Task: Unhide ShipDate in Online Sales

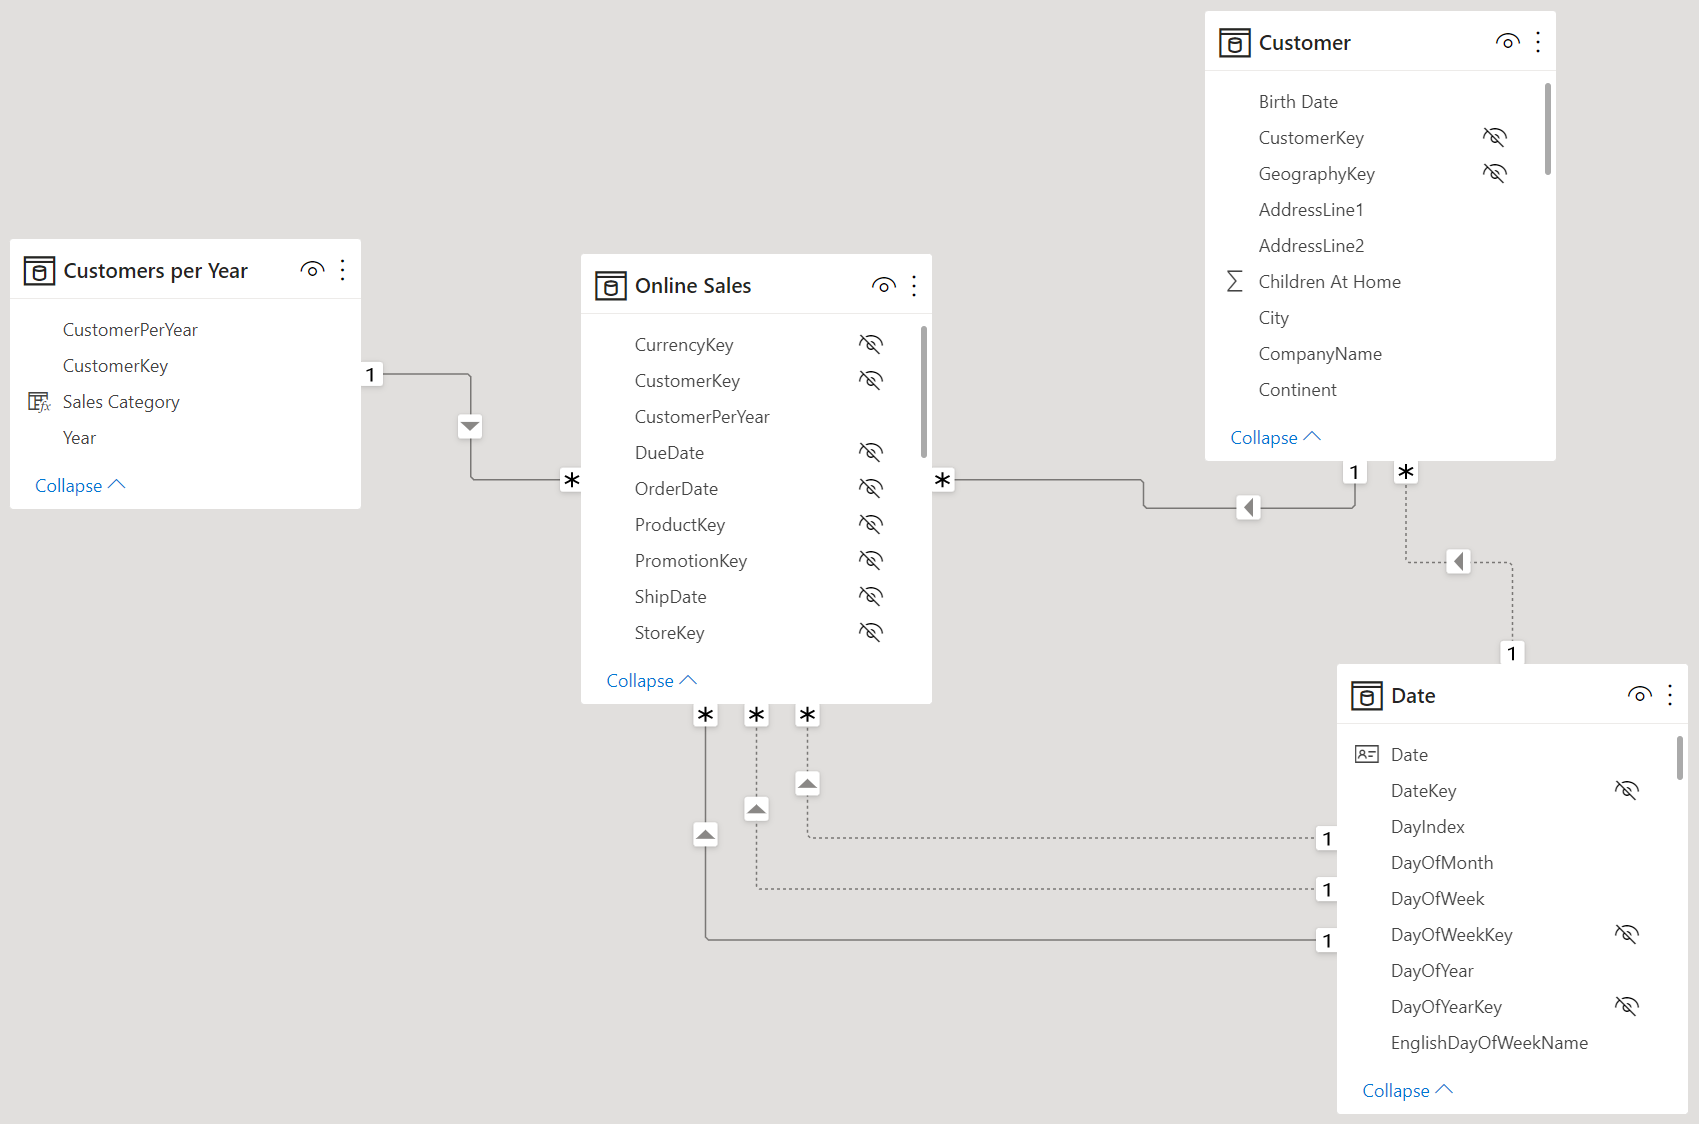Action: 871,597
